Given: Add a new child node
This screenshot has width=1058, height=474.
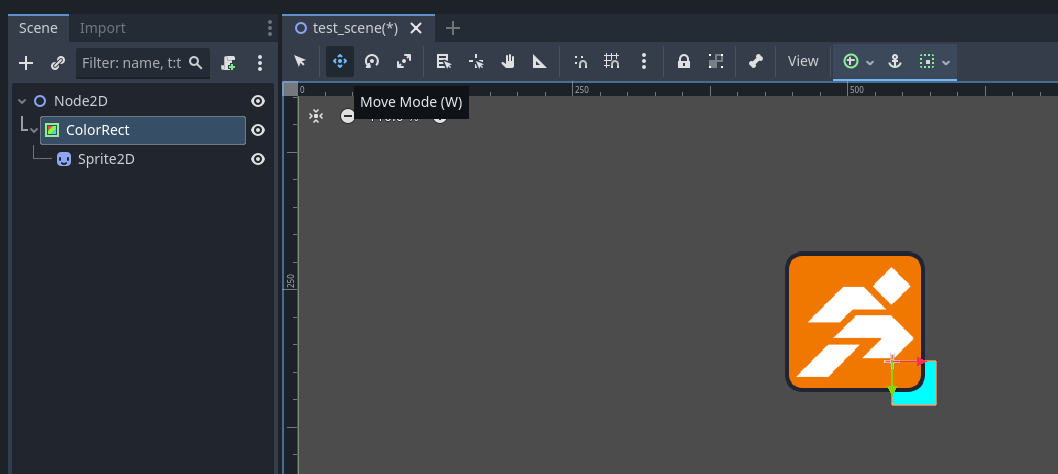Looking at the screenshot, I should 26,63.
